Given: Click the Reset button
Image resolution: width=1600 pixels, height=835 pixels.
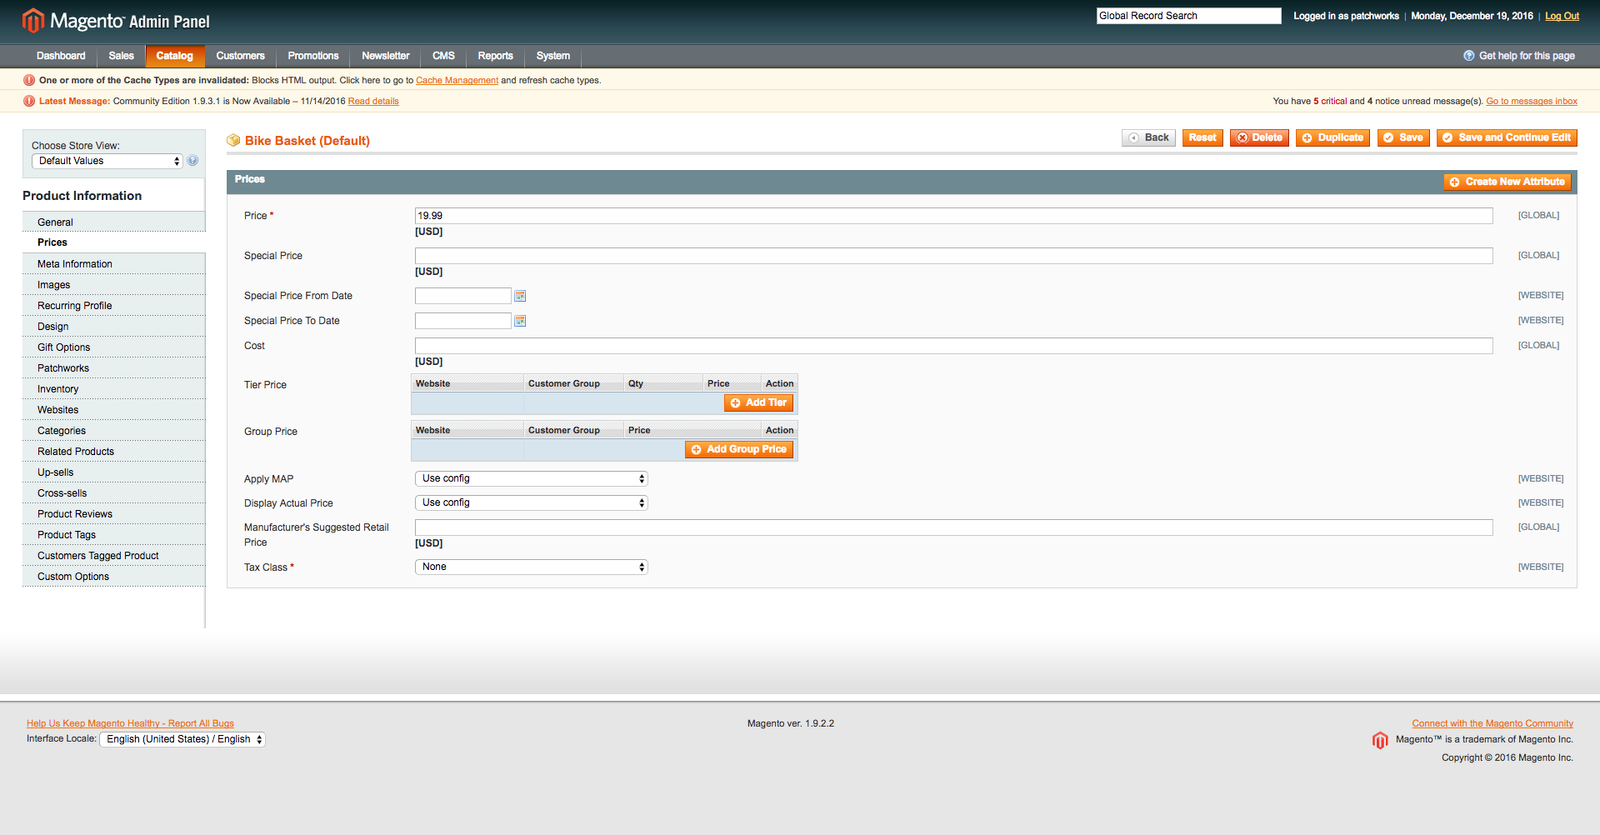Looking at the screenshot, I should (1203, 138).
